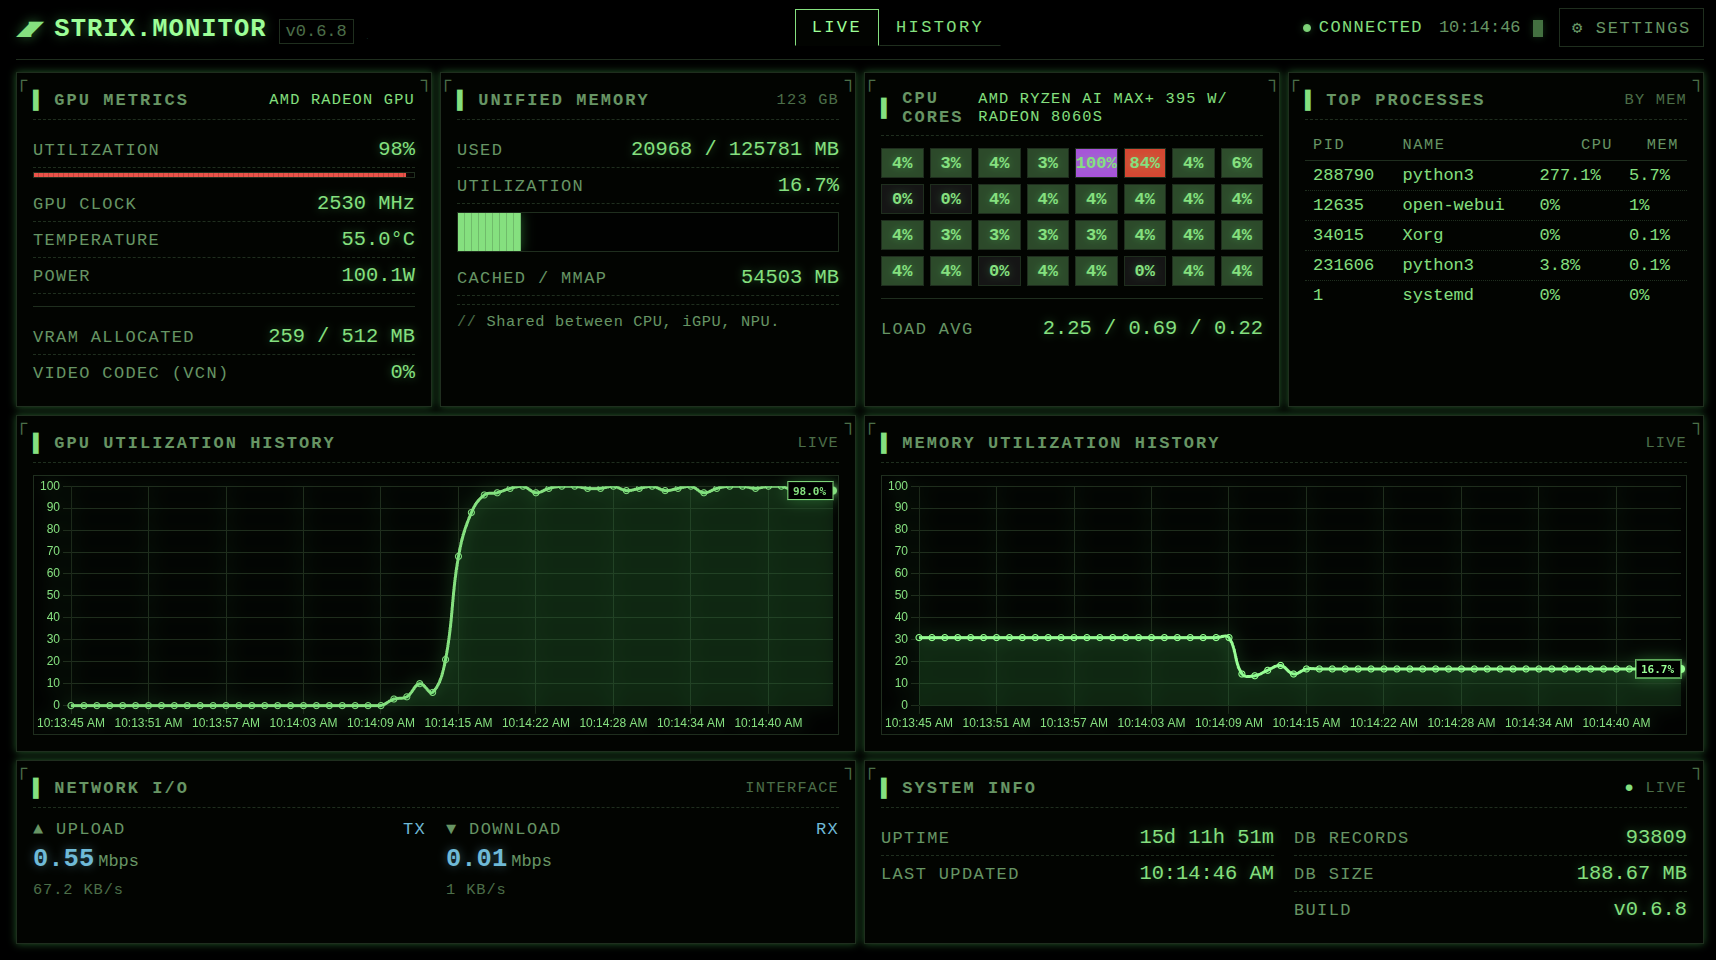Click the 0.01 Mbps download value
Screen dimensions: 1716x960
[x=499, y=859]
